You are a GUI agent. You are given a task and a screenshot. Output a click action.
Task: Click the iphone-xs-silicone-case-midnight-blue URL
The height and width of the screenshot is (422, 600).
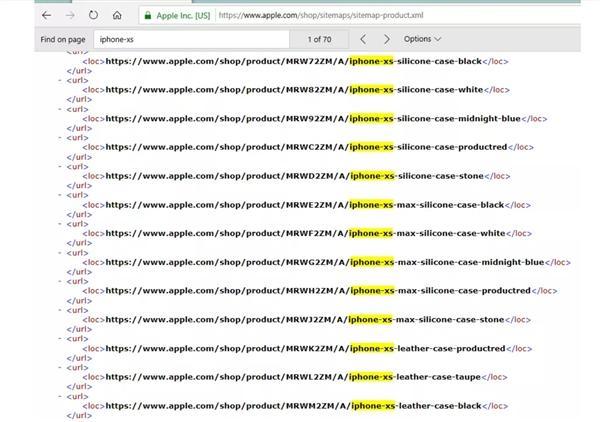click(313, 119)
